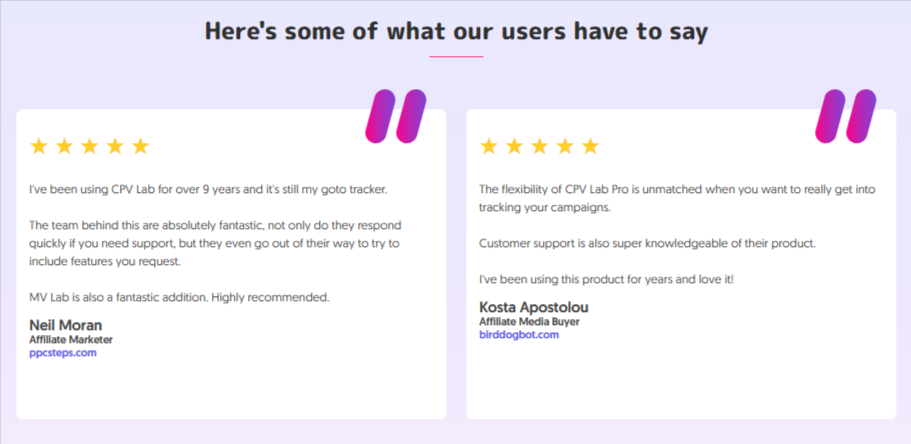Open the birddogbot.com link
The image size is (911, 444).
(x=519, y=335)
